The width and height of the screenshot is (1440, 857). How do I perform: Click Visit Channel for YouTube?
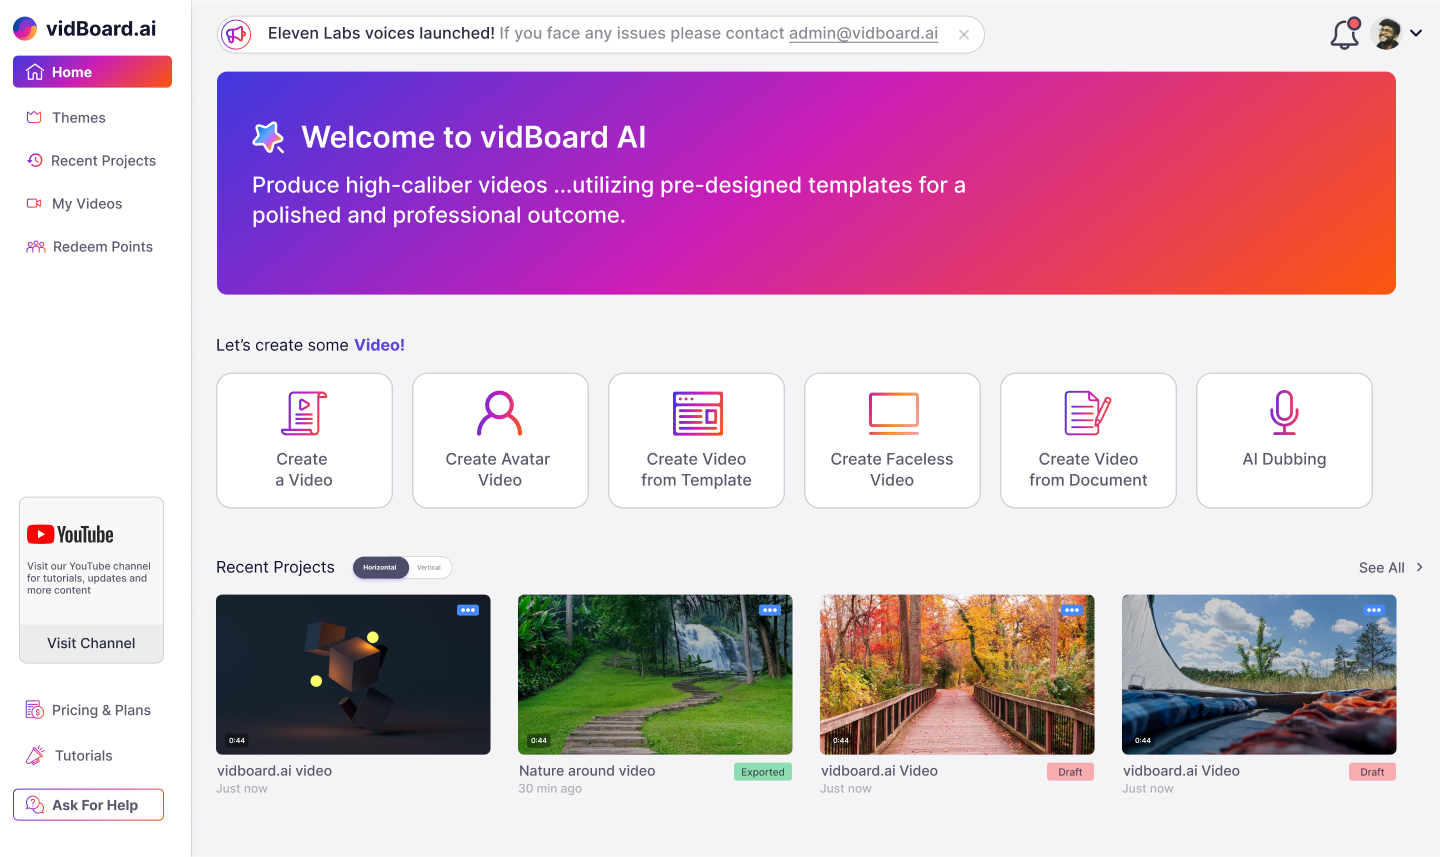coord(91,643)
